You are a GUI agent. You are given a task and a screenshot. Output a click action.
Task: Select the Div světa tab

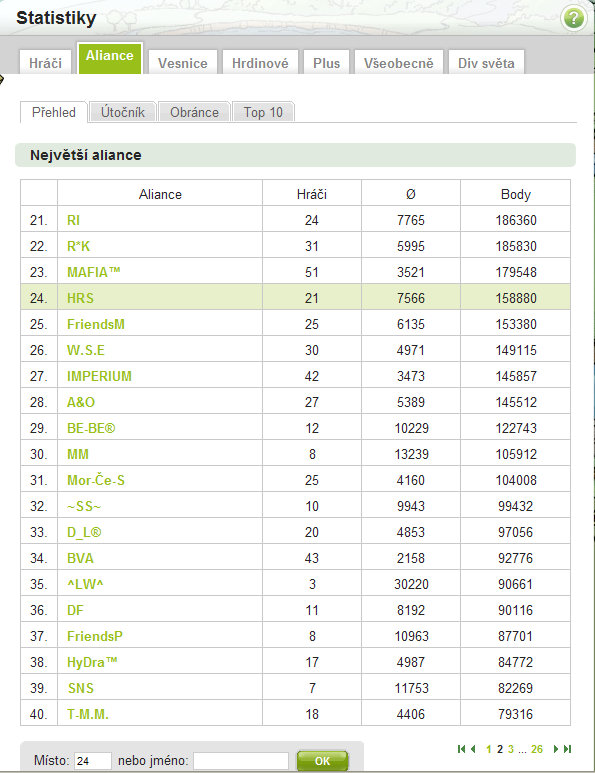[x=486, y=63]
